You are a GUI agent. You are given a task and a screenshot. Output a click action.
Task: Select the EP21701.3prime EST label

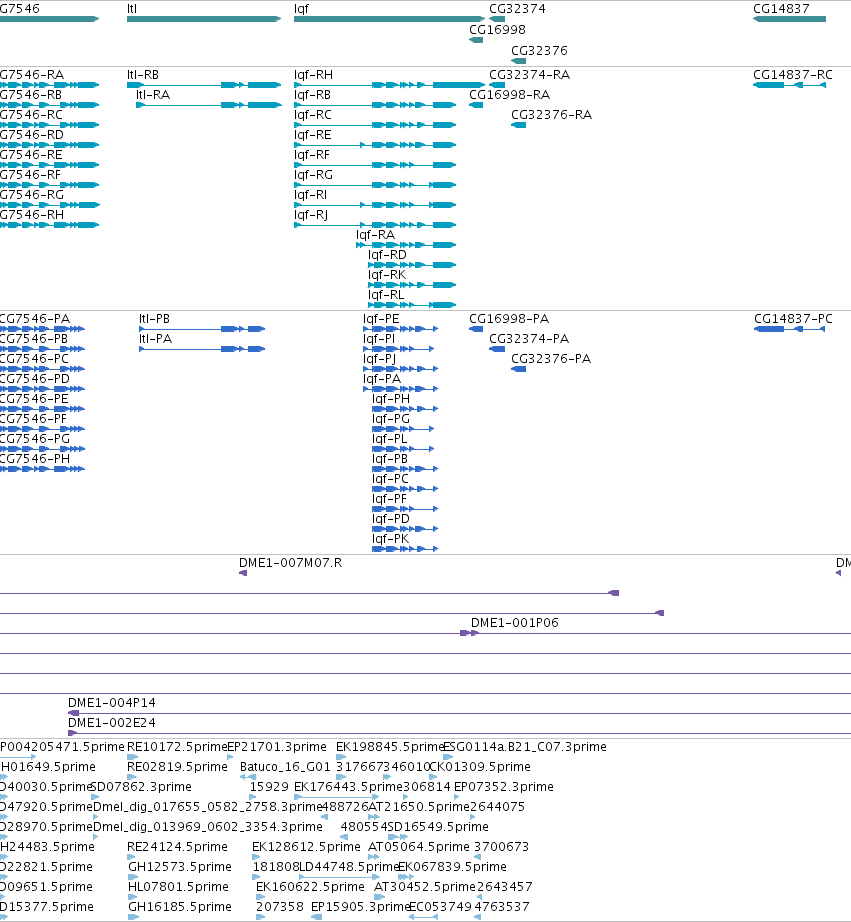click(x=277, y=747)
